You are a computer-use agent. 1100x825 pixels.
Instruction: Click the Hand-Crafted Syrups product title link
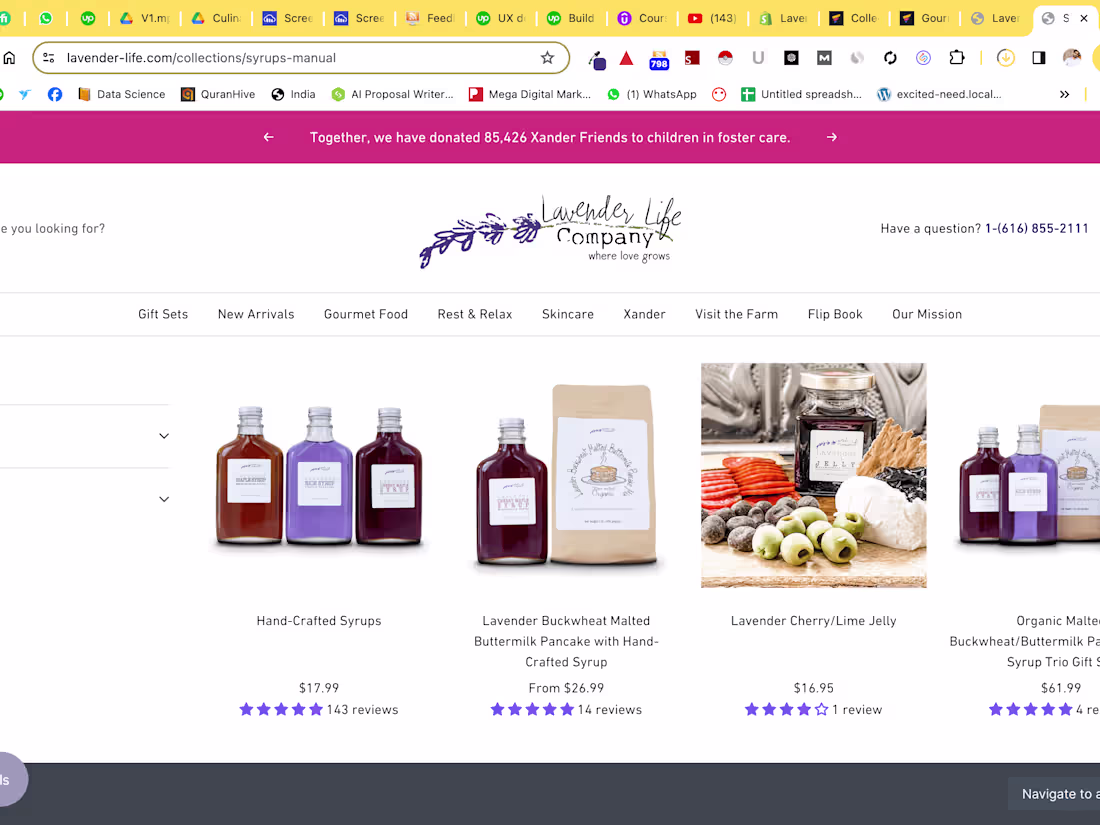[318, 620]
